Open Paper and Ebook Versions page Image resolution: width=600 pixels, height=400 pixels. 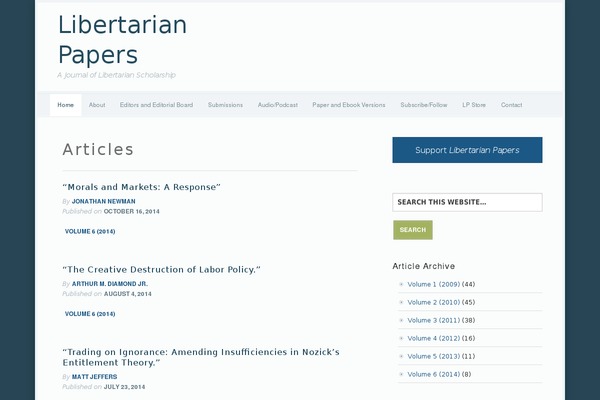tap(349, 105)
